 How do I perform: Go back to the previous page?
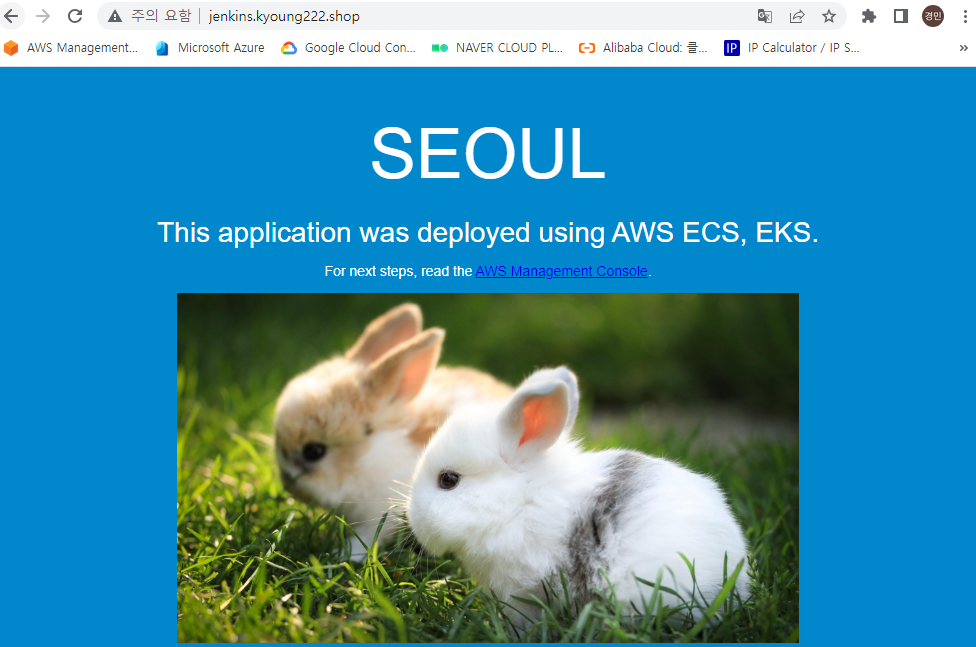(x=11, y=16)
